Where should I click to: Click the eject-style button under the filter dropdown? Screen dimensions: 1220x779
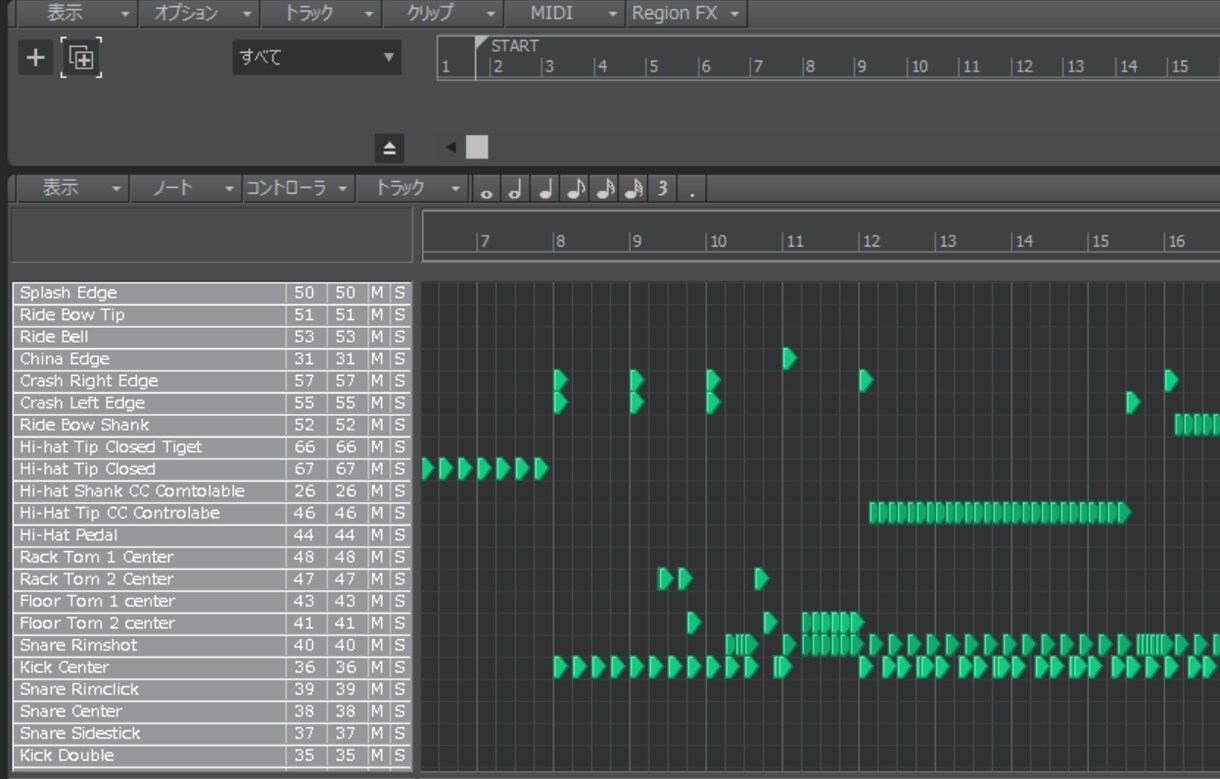coord(389,149)
